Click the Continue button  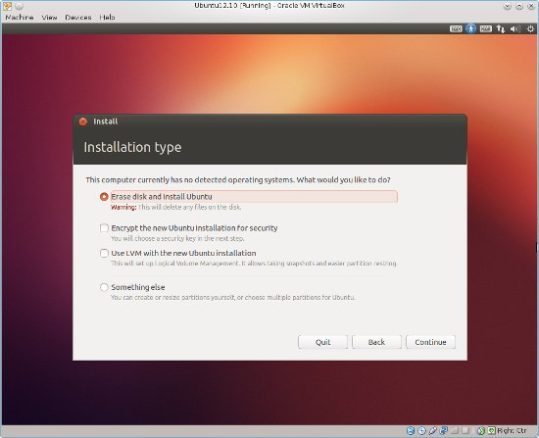431,342
